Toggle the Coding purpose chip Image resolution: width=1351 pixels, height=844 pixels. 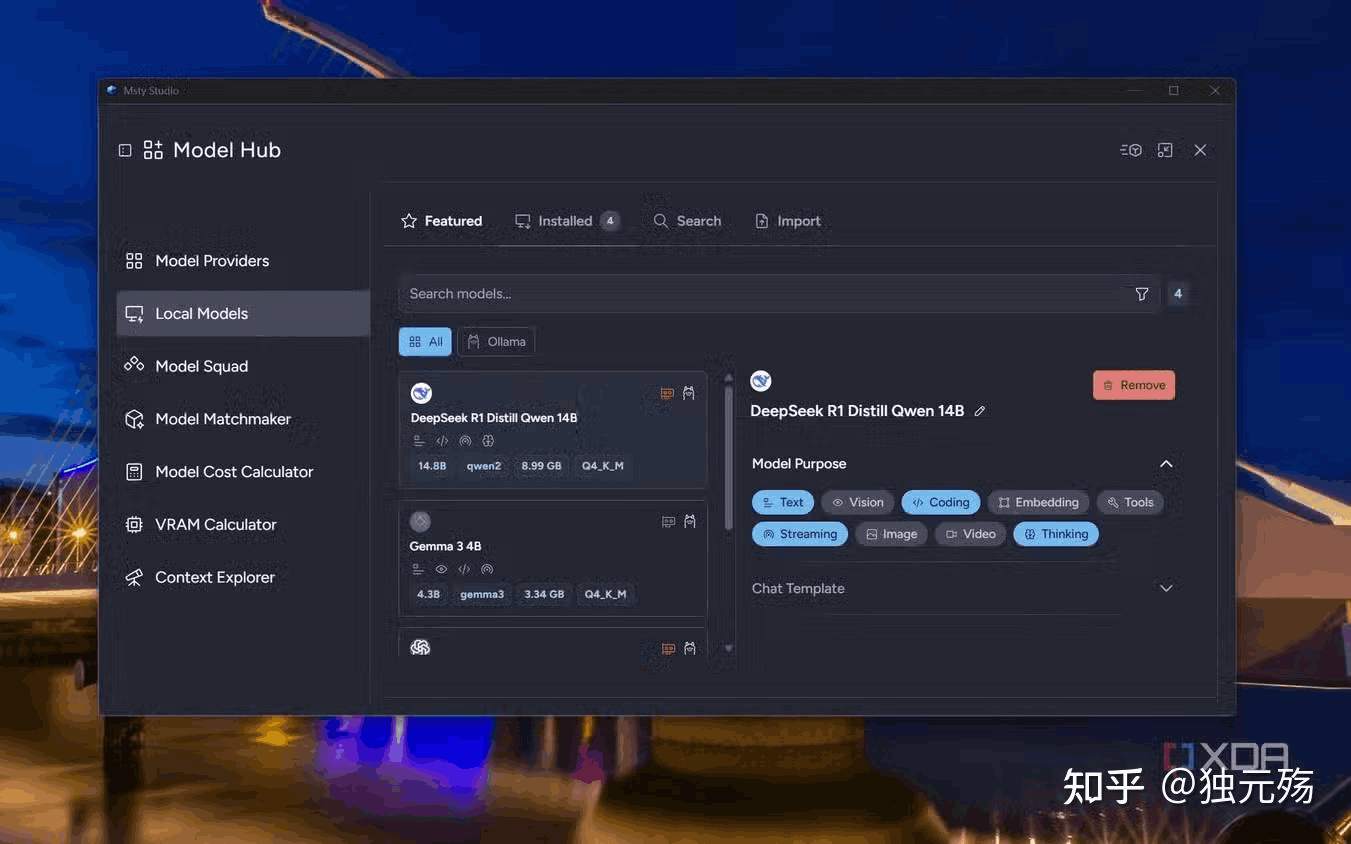coord(941,503)
